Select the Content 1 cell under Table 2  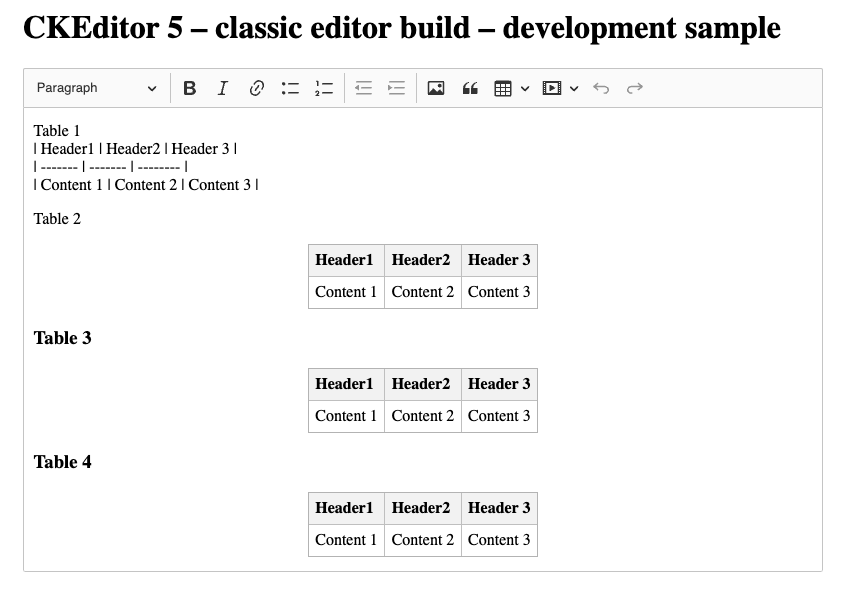346,292
